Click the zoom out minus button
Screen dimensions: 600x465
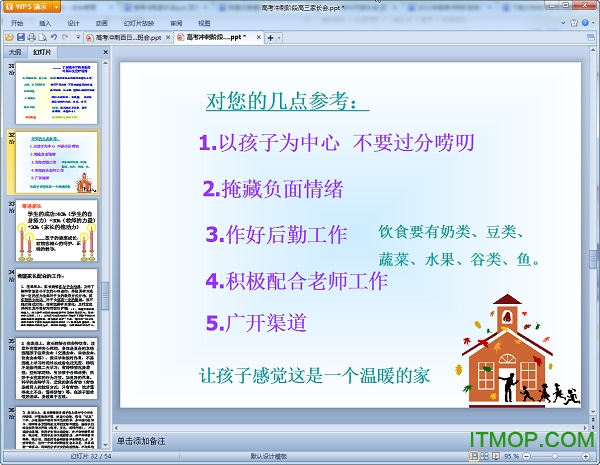[x=525, y=455]
